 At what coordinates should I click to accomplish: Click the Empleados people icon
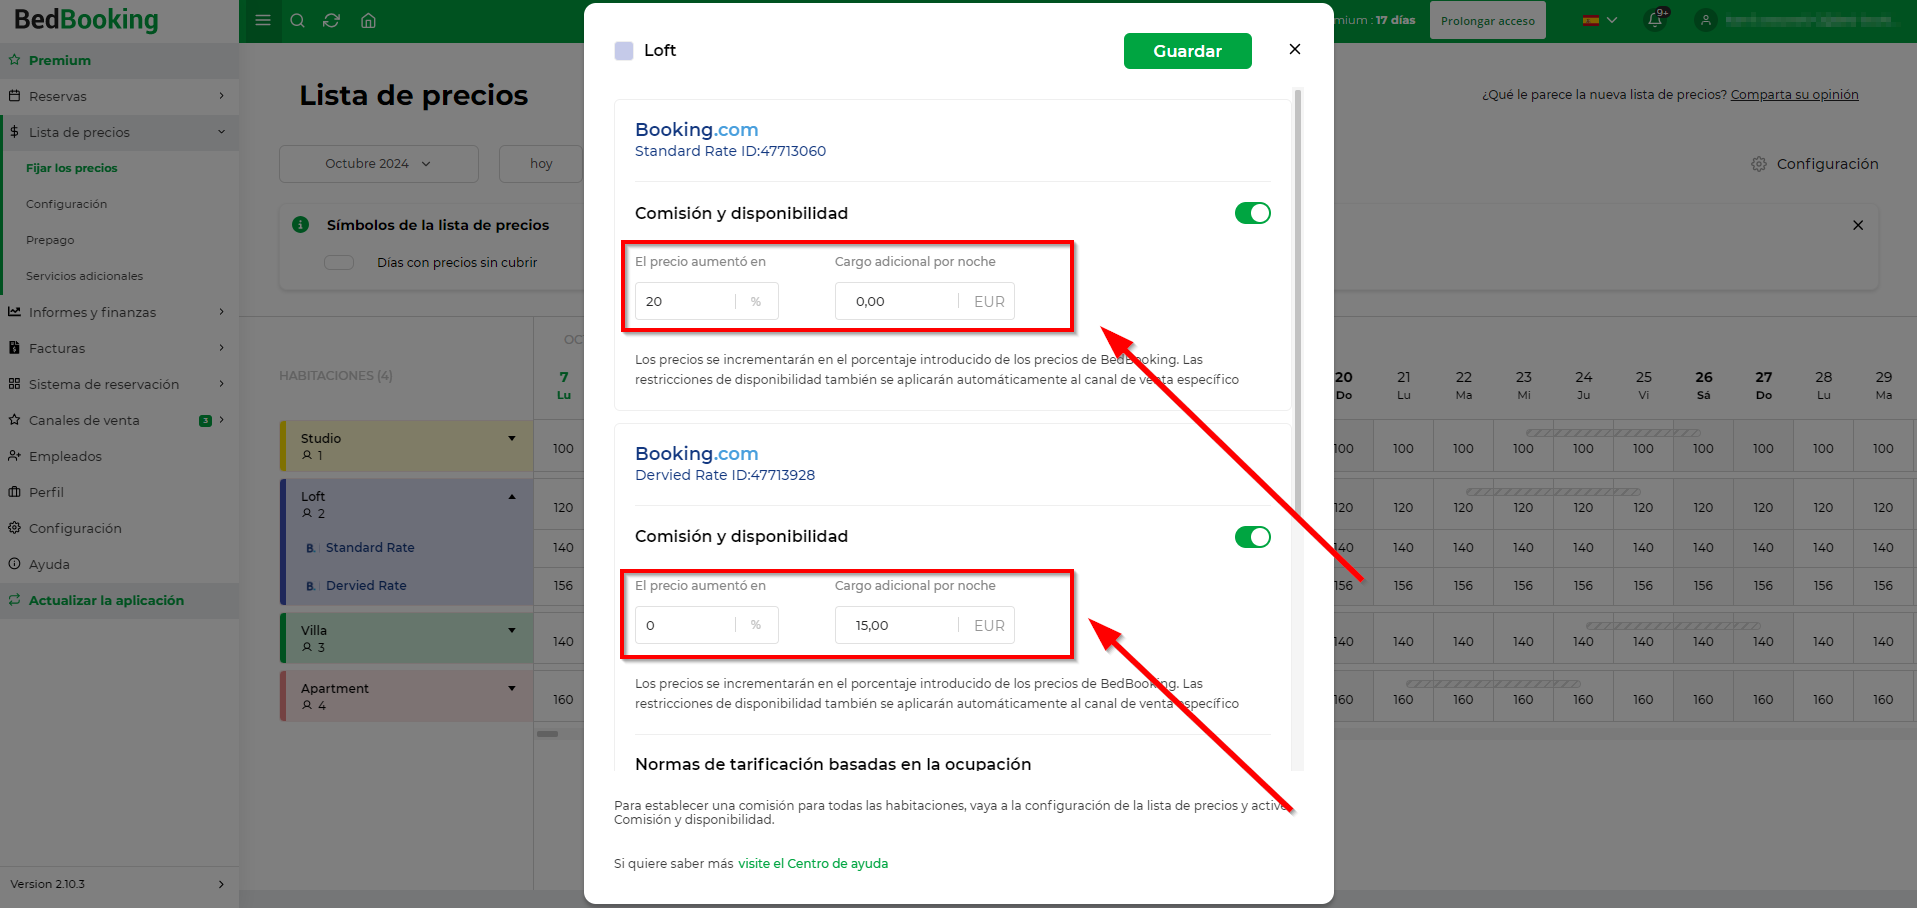click(x=15, y=456)
